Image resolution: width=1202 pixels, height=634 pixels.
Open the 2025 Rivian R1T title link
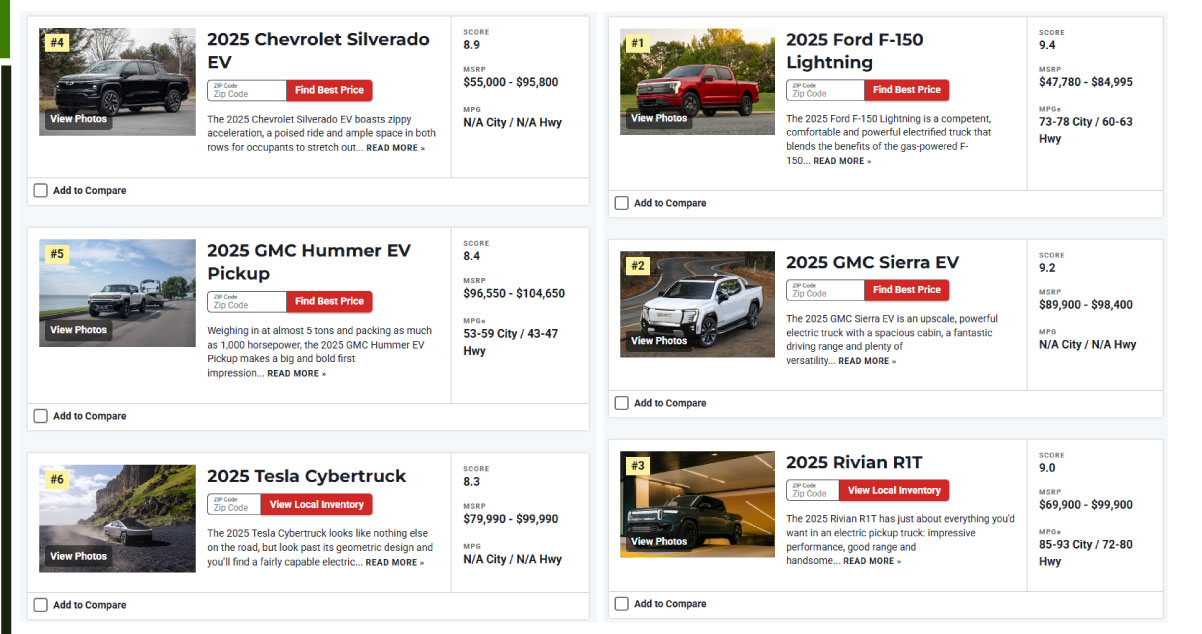click(x=854, y=462)
